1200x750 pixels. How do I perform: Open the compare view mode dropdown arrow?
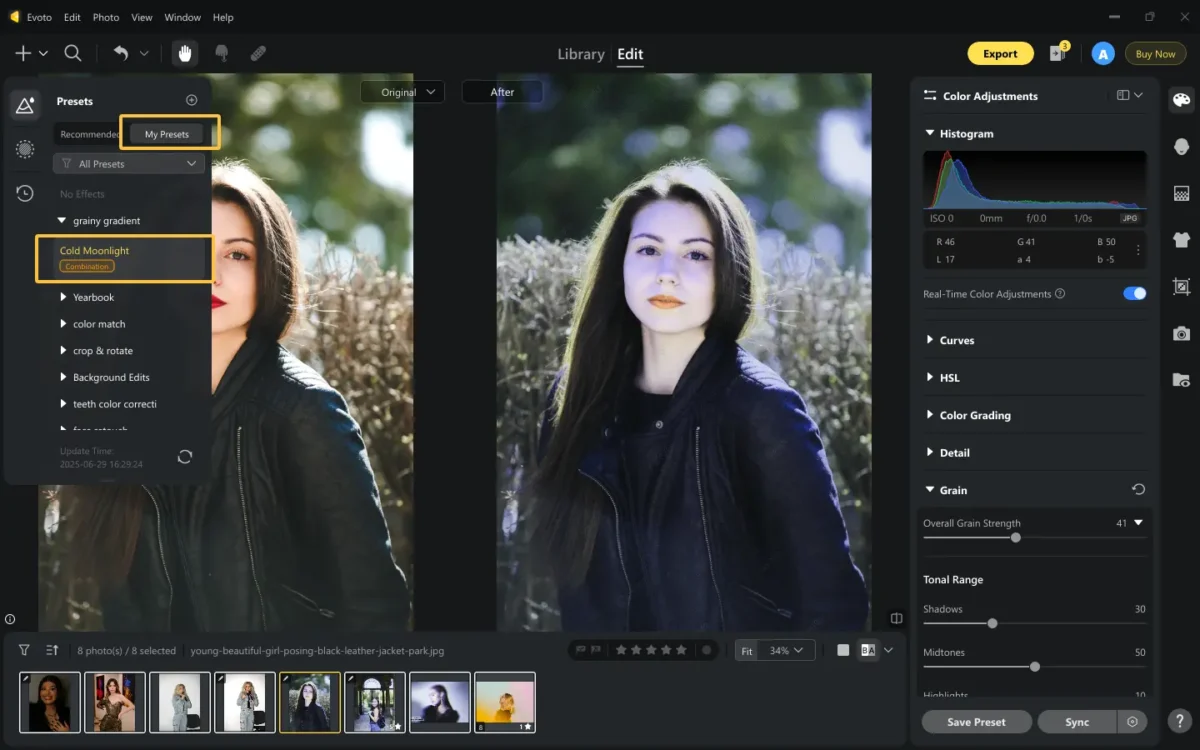(888, 650)
